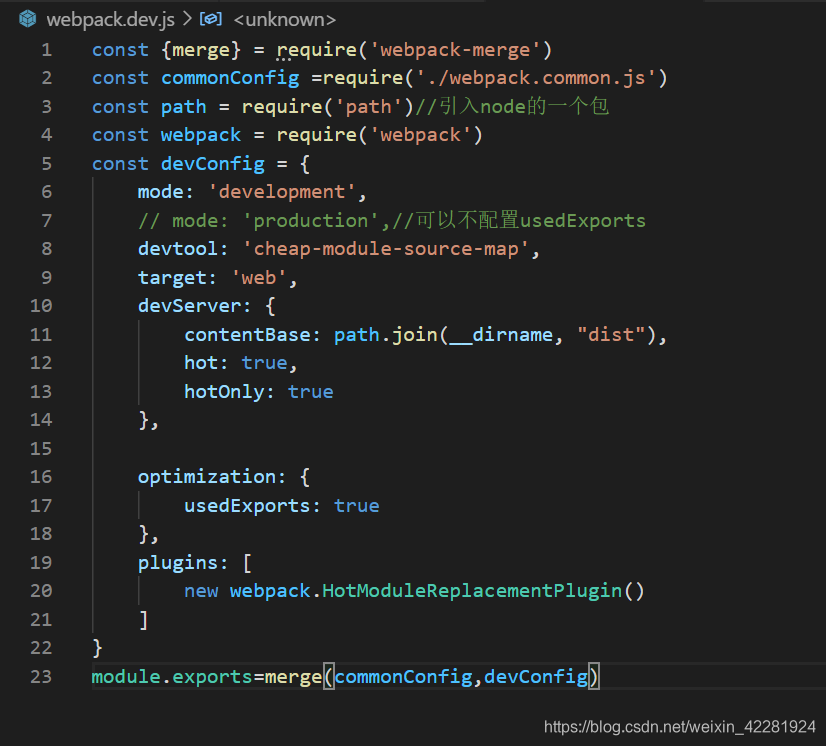The width and height of the screenshot is (826, 746).
Task: Click the merge call on line 23
Action: (x=293, y=676)
